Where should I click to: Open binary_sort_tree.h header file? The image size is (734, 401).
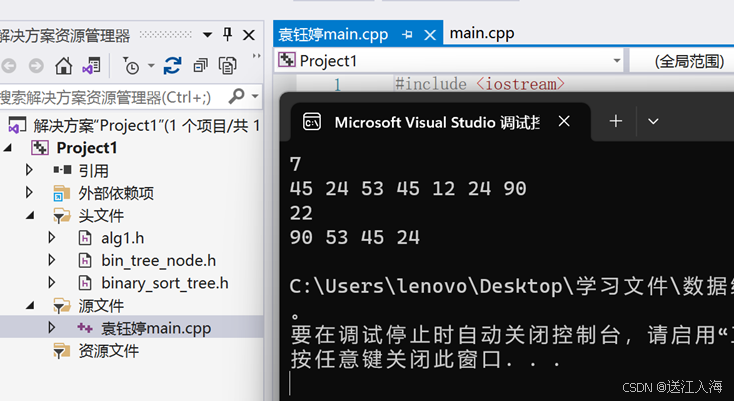point(165,283)
